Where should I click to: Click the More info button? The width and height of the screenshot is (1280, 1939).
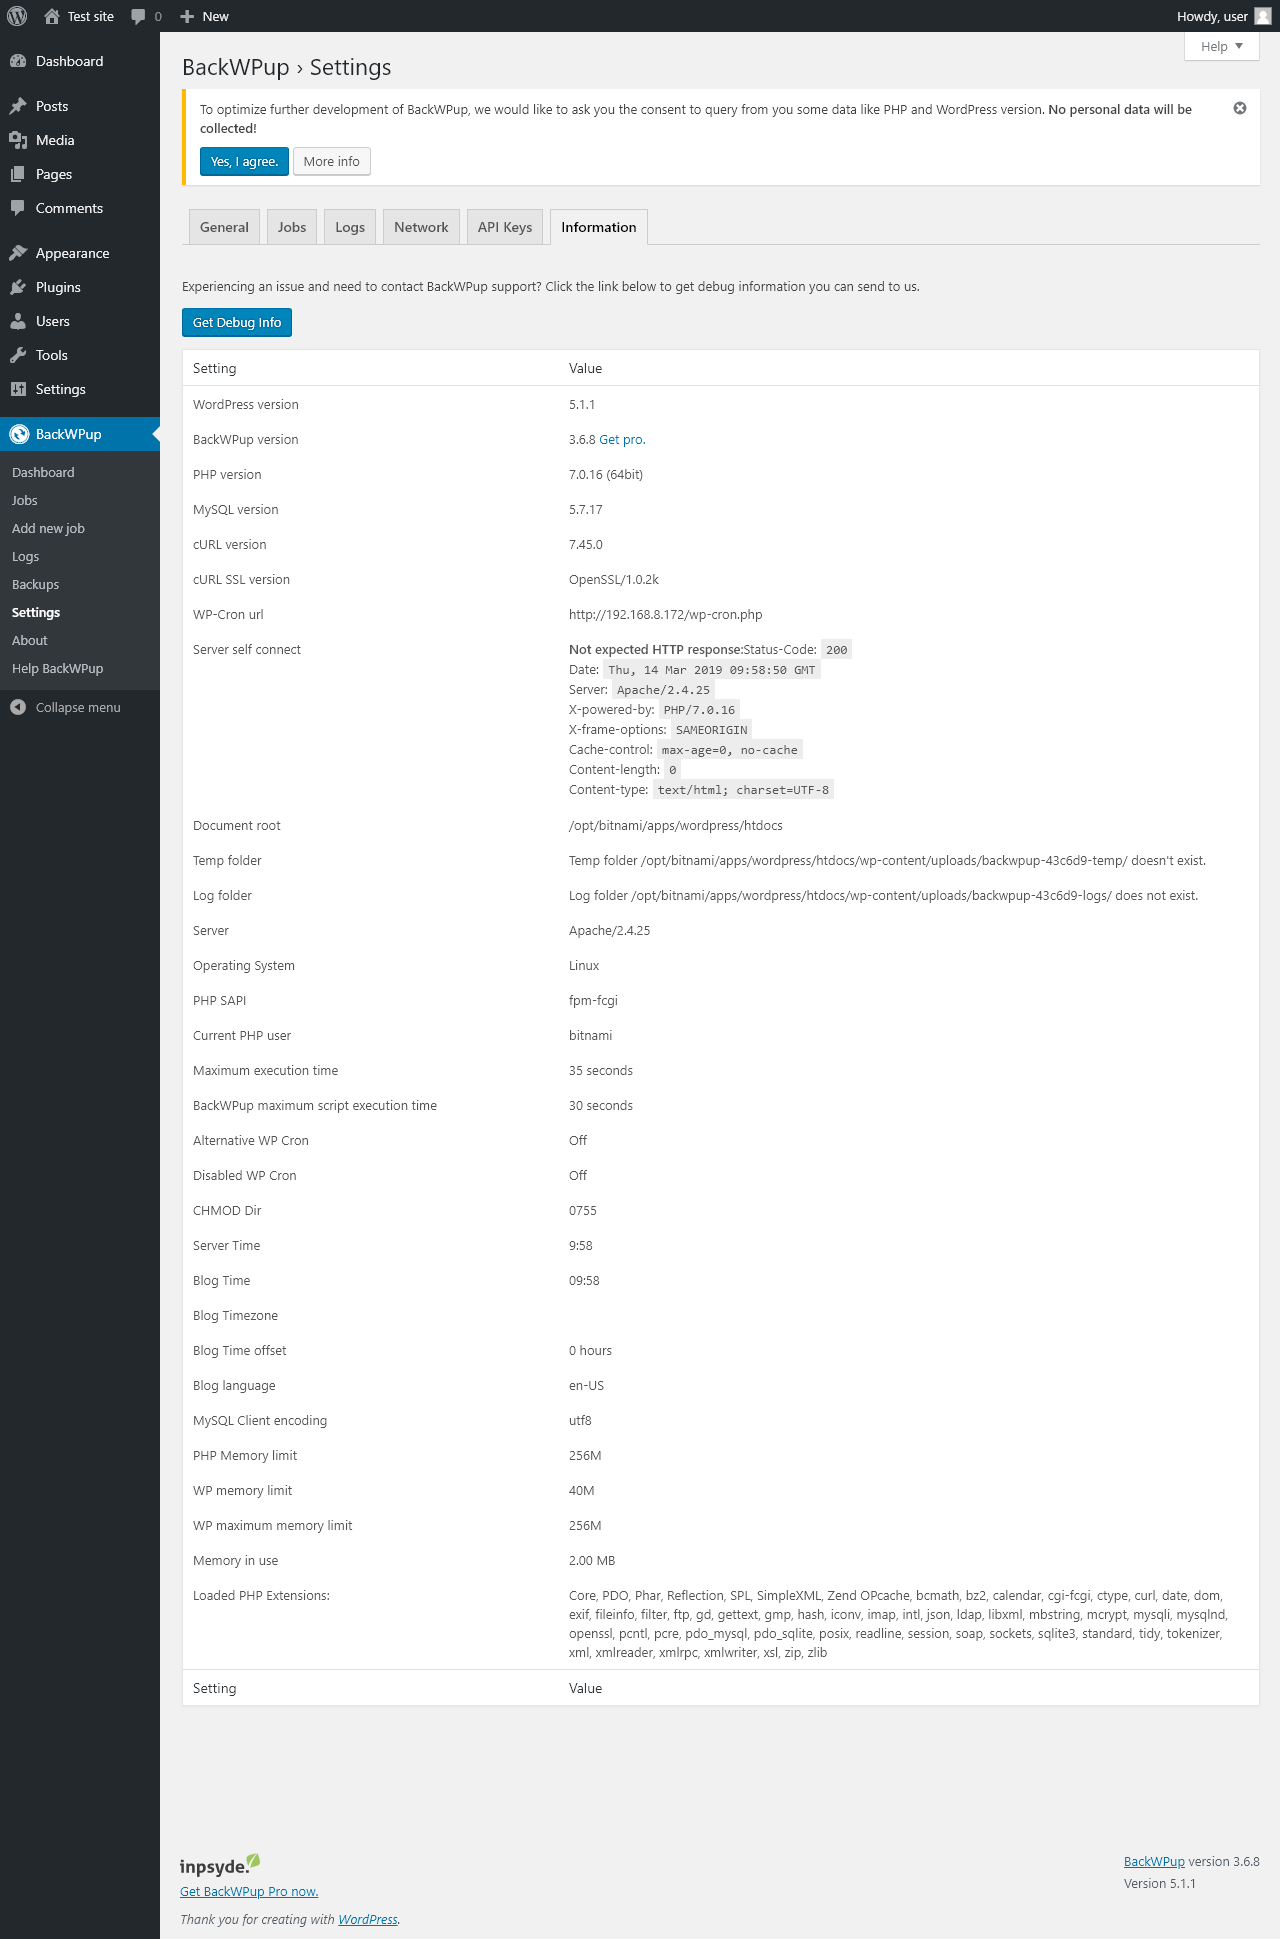tap(332, 162)
